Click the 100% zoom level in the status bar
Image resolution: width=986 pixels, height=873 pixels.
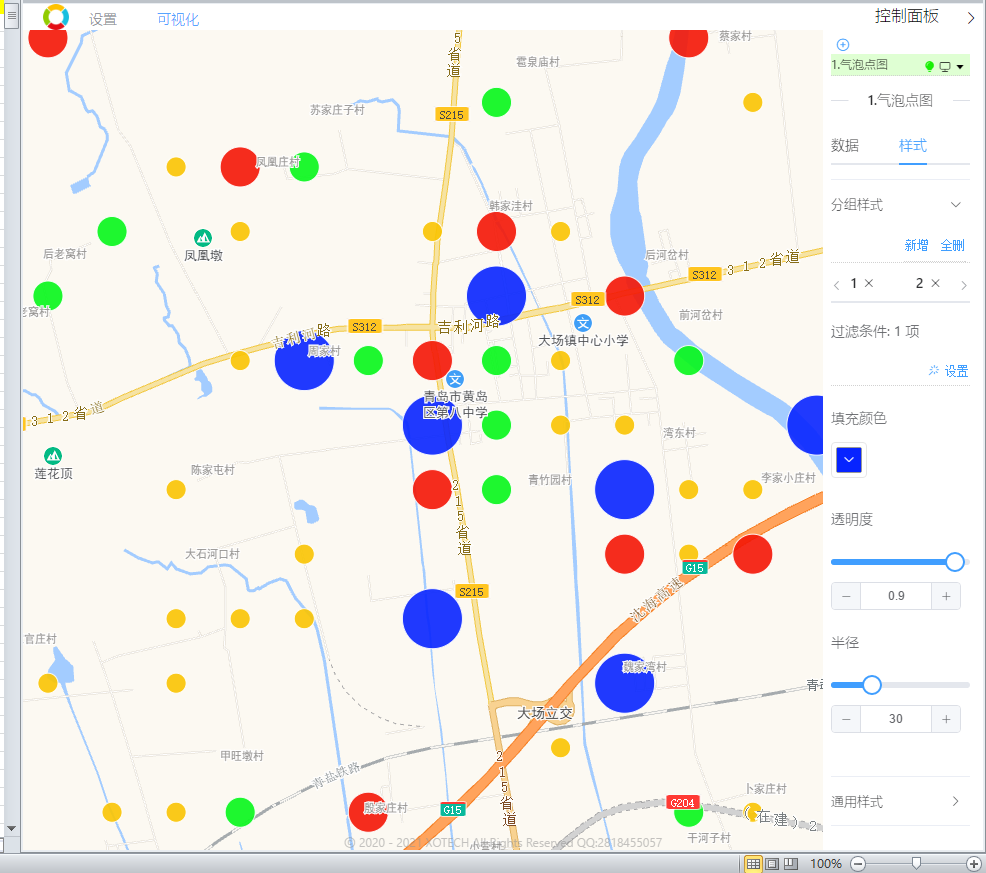tap(826, 864)
